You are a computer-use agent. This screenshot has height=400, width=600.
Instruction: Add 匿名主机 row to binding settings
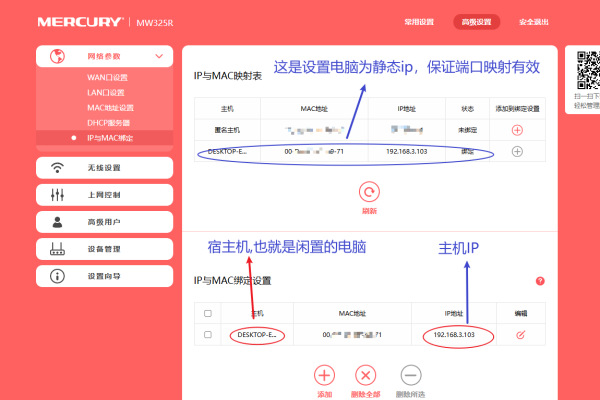[517, 130]
